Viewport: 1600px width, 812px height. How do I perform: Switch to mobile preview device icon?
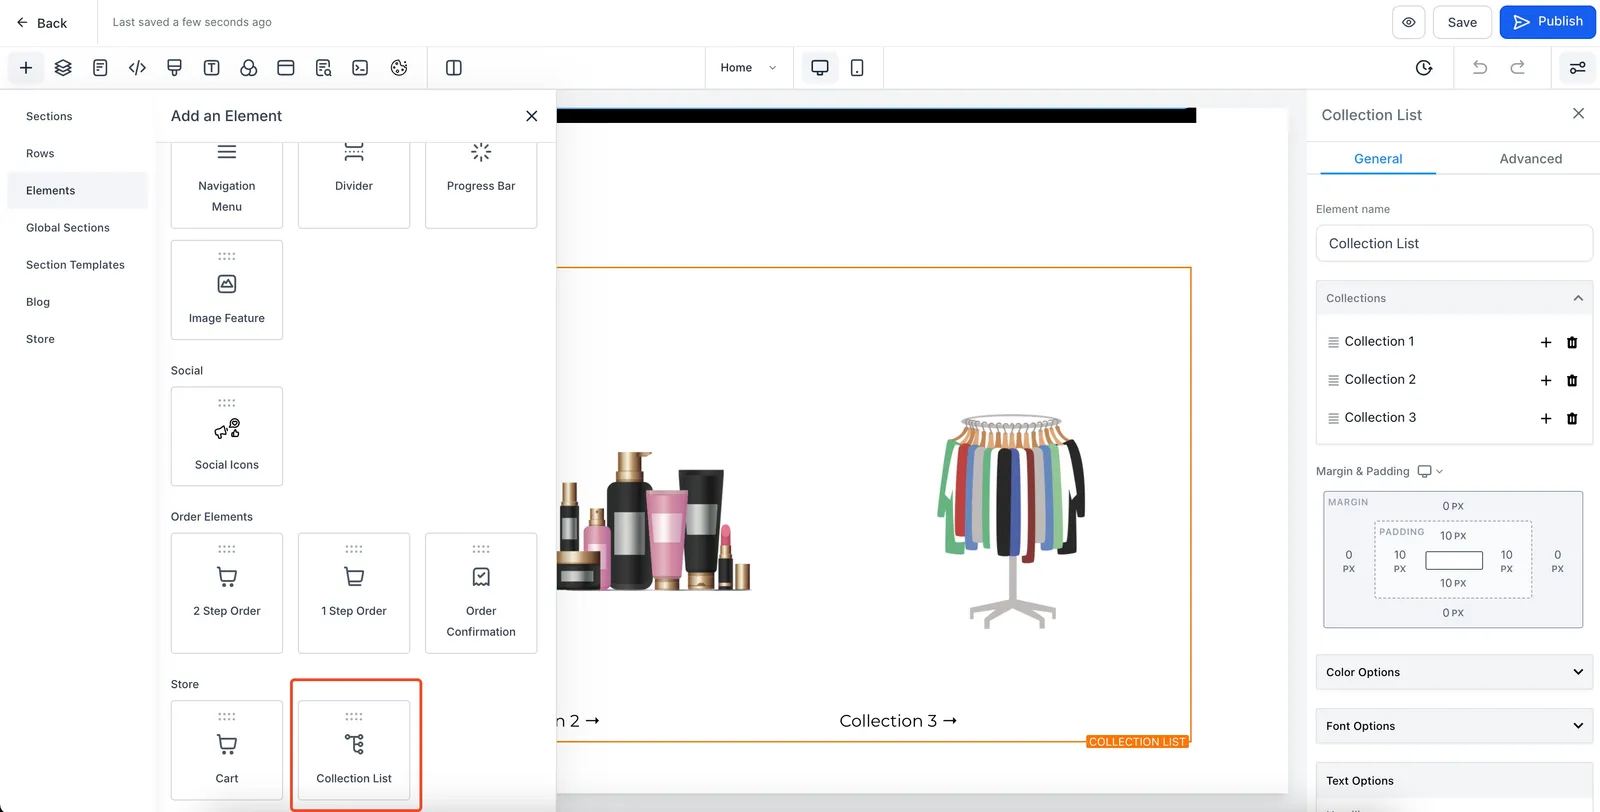pyautogui.click(x=857, y=68)
